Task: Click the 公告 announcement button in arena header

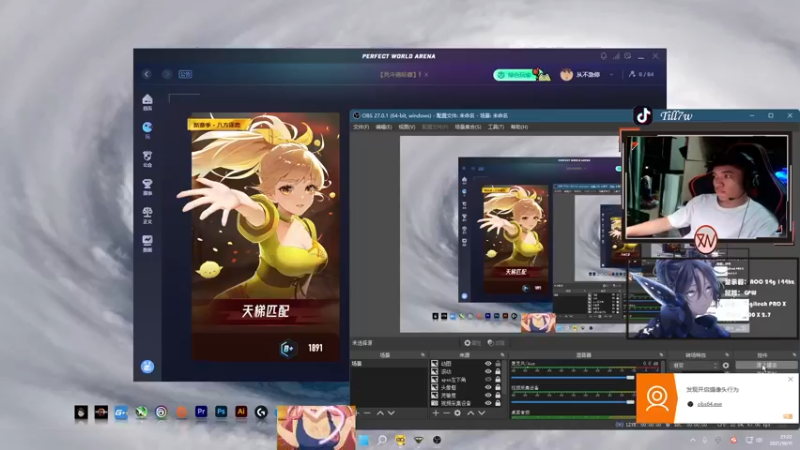Action: click(x=185, y=74)
